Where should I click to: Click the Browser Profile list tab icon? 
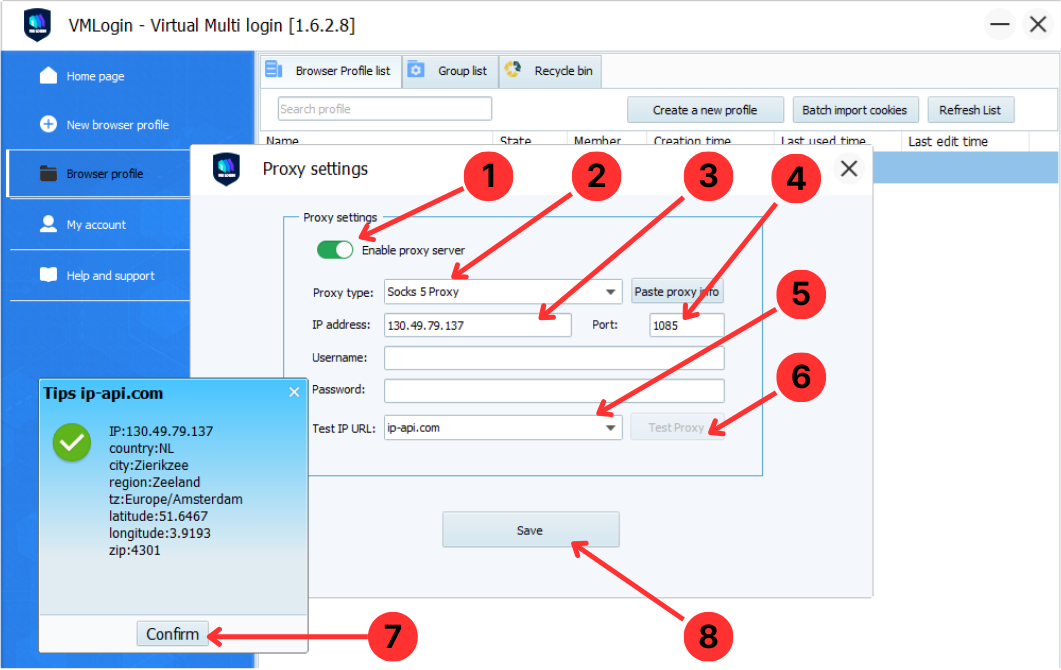point(274,69)
